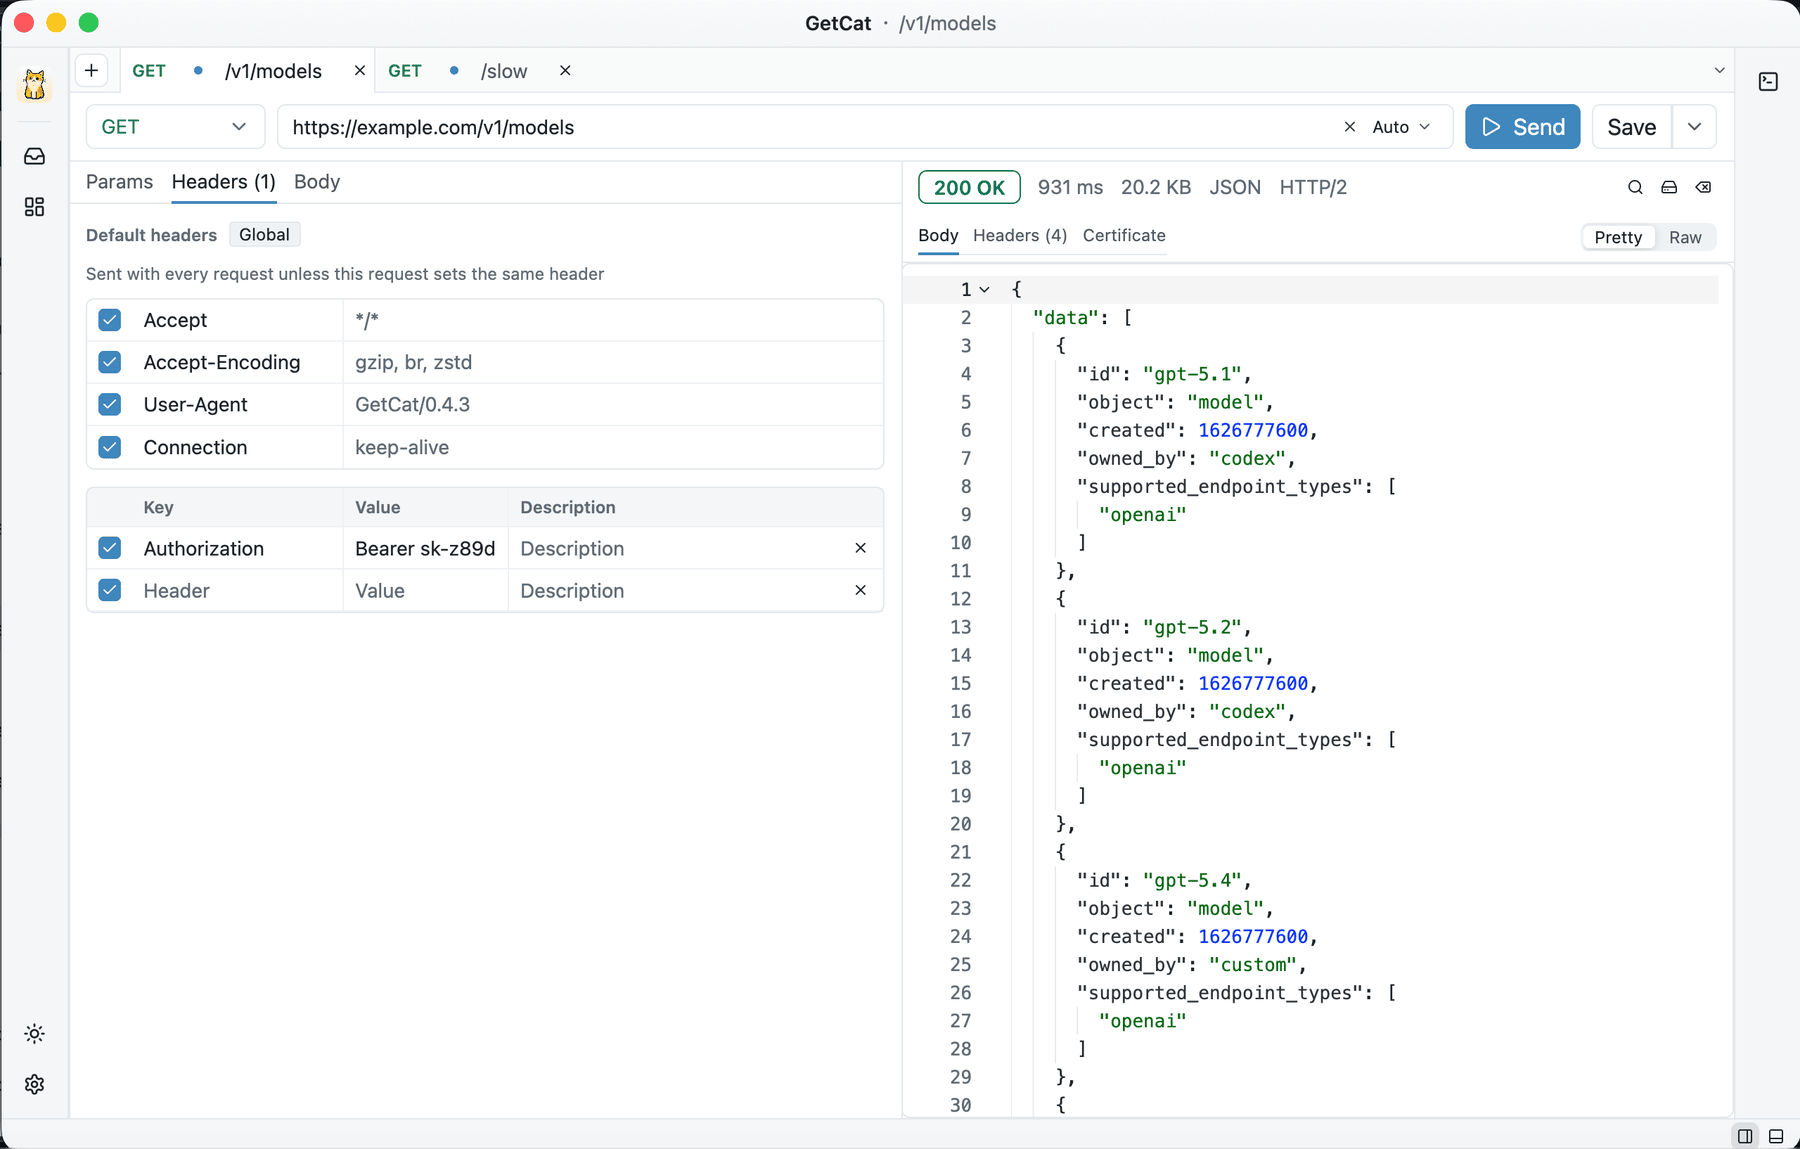Switch to the Params tab
The image size is (1800, 1149).
point(119,182)
